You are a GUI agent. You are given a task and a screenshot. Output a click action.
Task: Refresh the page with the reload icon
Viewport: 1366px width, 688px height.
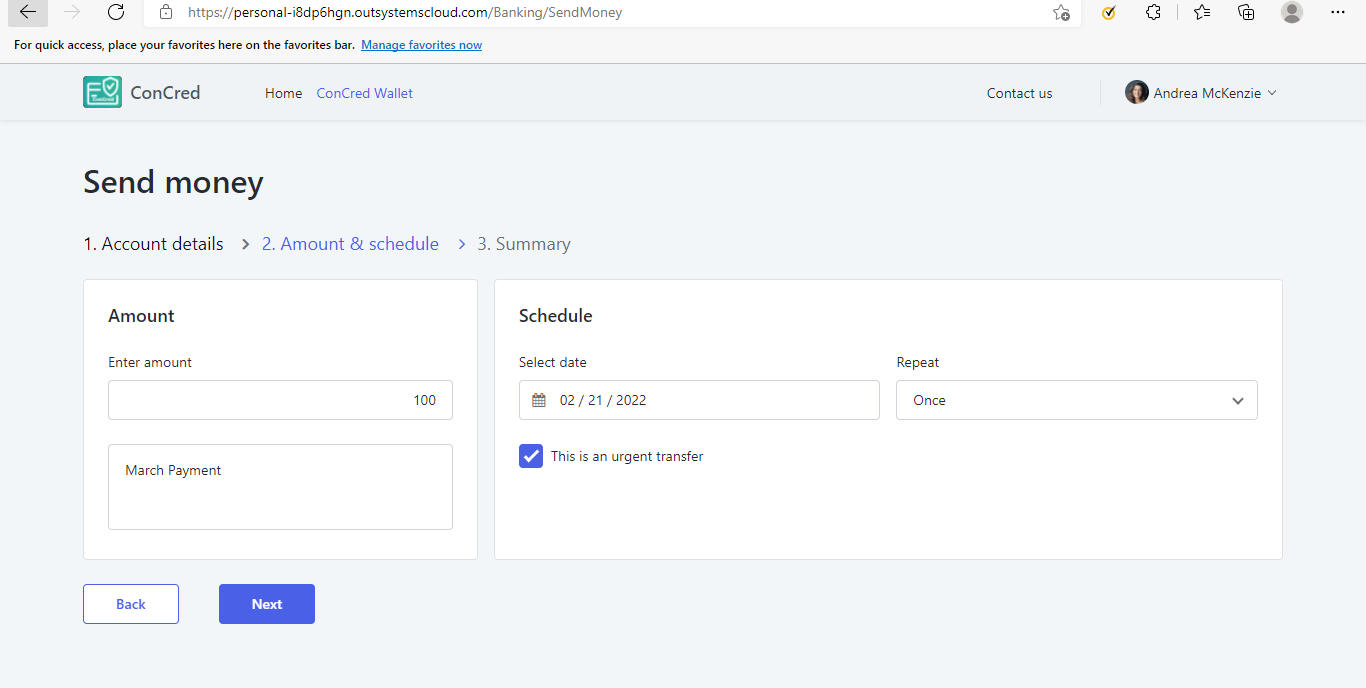coord(116,13)
